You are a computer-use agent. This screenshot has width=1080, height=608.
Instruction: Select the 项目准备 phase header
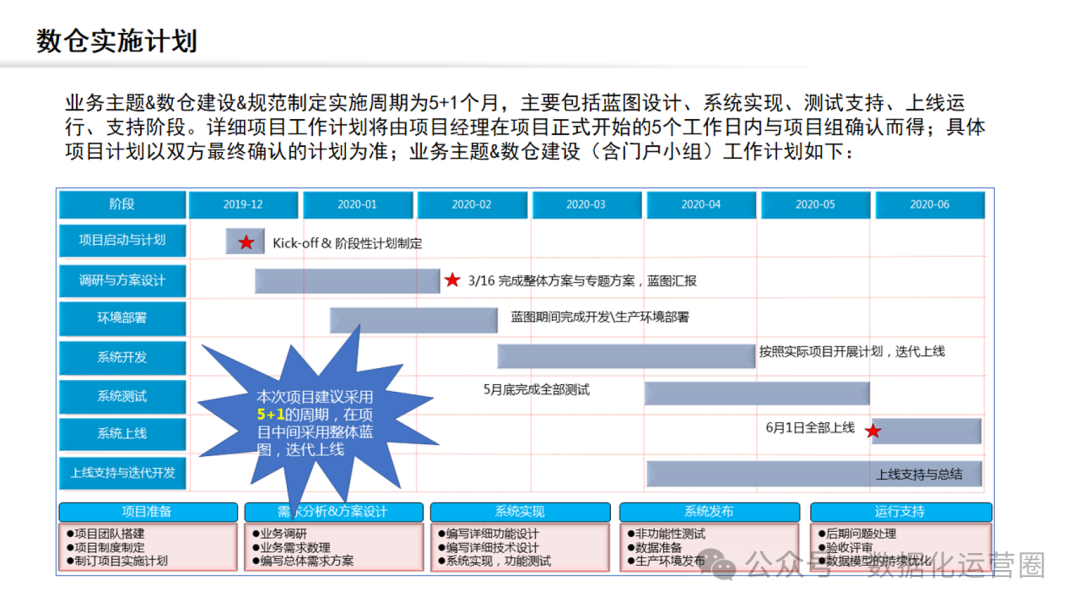[x=148, y=512]
